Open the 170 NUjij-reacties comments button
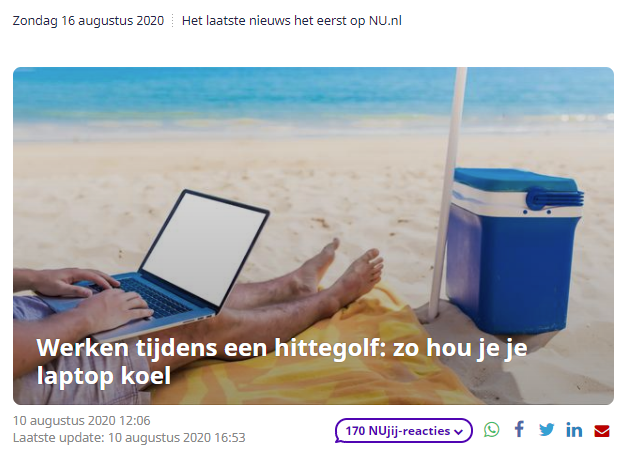The width and height of the screenshot is (639, 457). pos(403,431)
